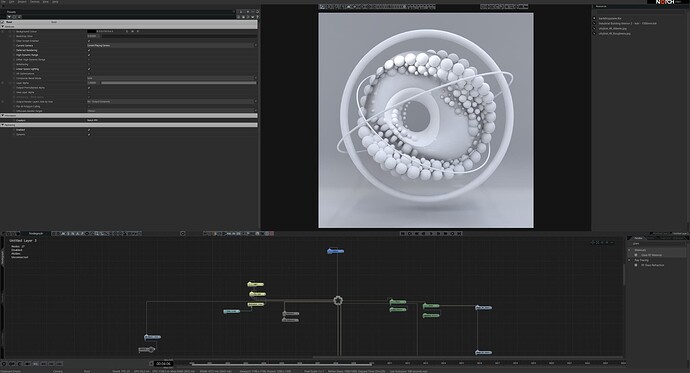Select the Glass RT Material node entry
The image size is (690, 373).
coord(651,255)
